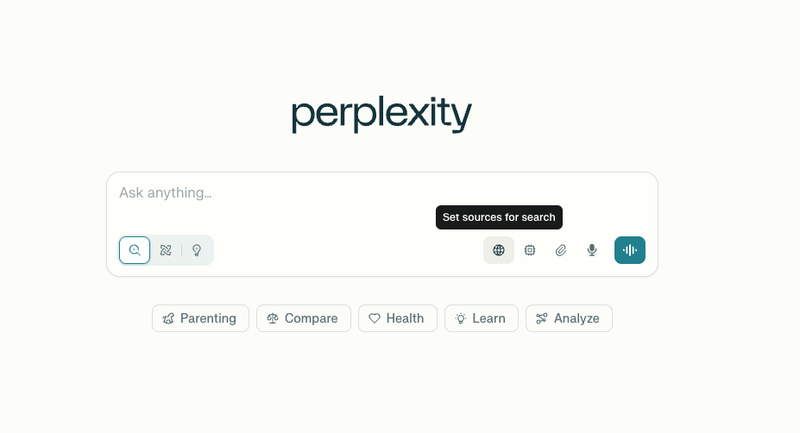Click the rocking horse icon on Parenting
Viewport: 800px width, 433px height.
(168, 319)
